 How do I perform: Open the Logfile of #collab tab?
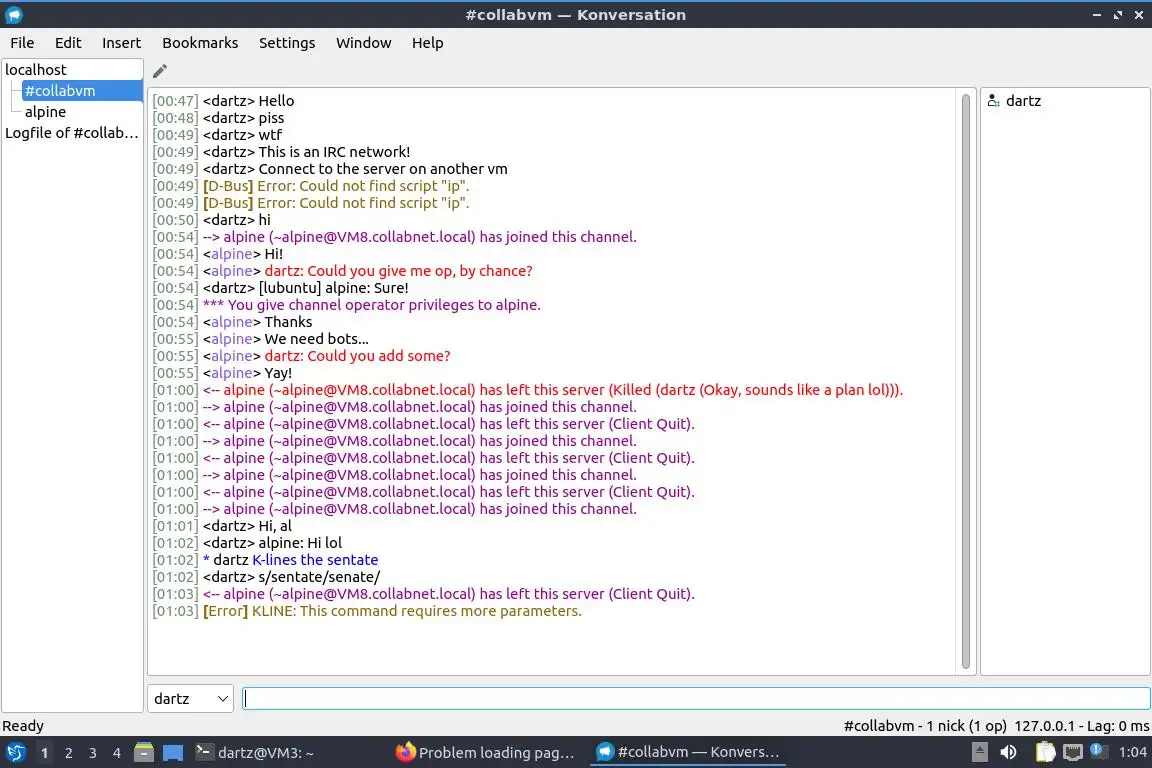click(71, 133)
